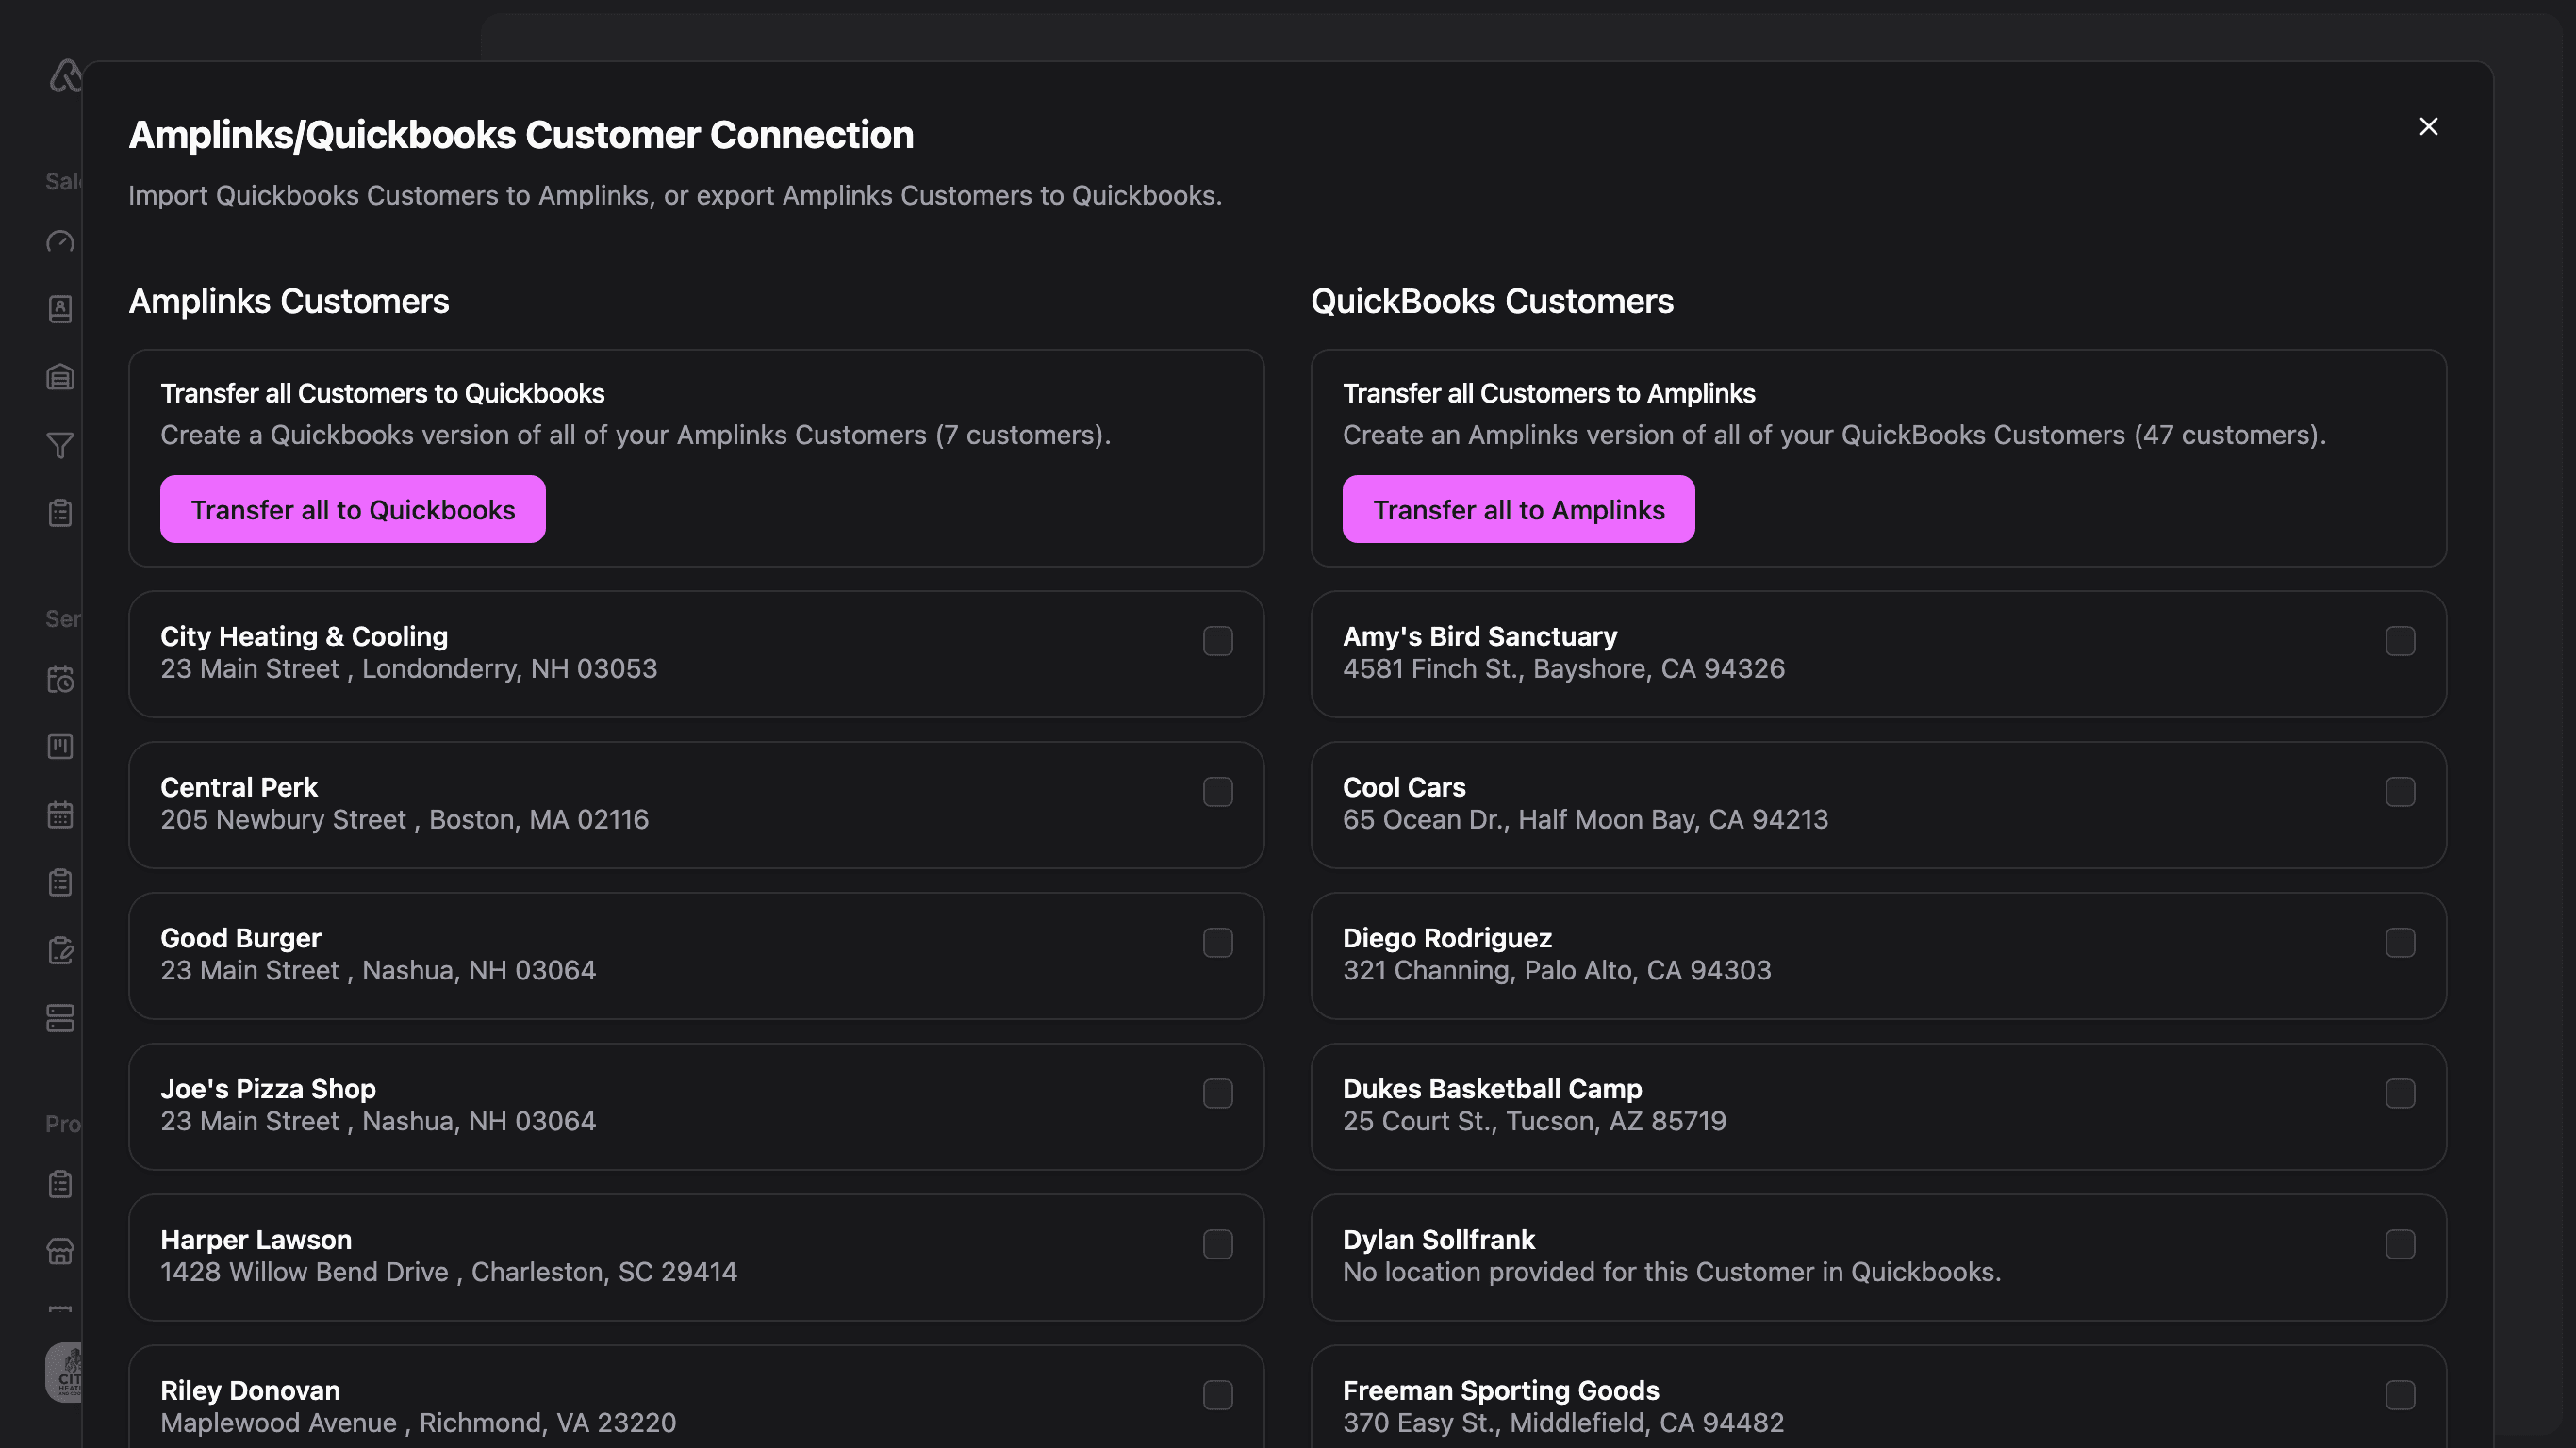Select Harper Lawson's checkbox
Image resolution: width=2576 pixels, height=1448 pixels.
point(1217,1244)
